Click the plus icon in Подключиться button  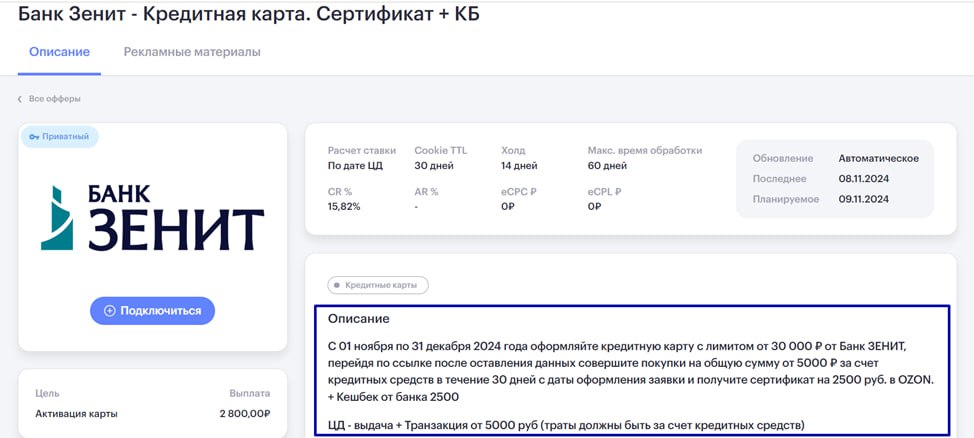point(109,311)
